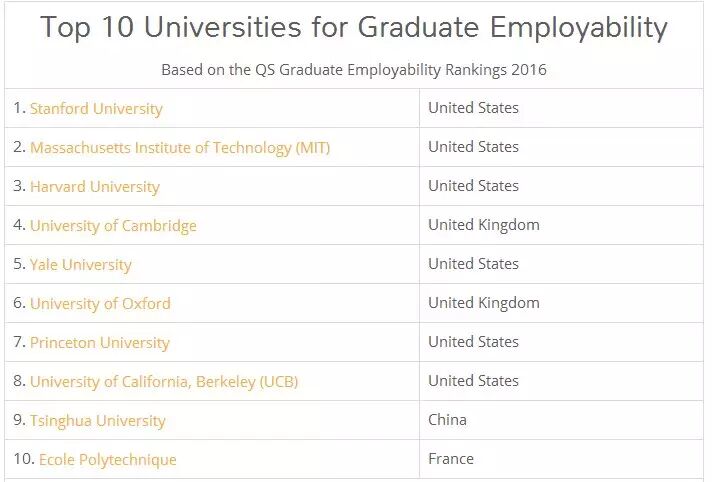Click the China country cell
The width and height of the screenshot is (712, 482).
pyautogui.click(x=447, y=419)
